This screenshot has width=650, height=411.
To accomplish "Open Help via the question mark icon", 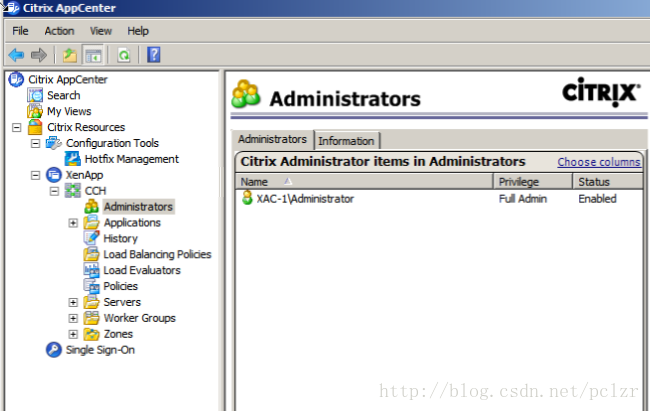I will (x=153, y=55).
